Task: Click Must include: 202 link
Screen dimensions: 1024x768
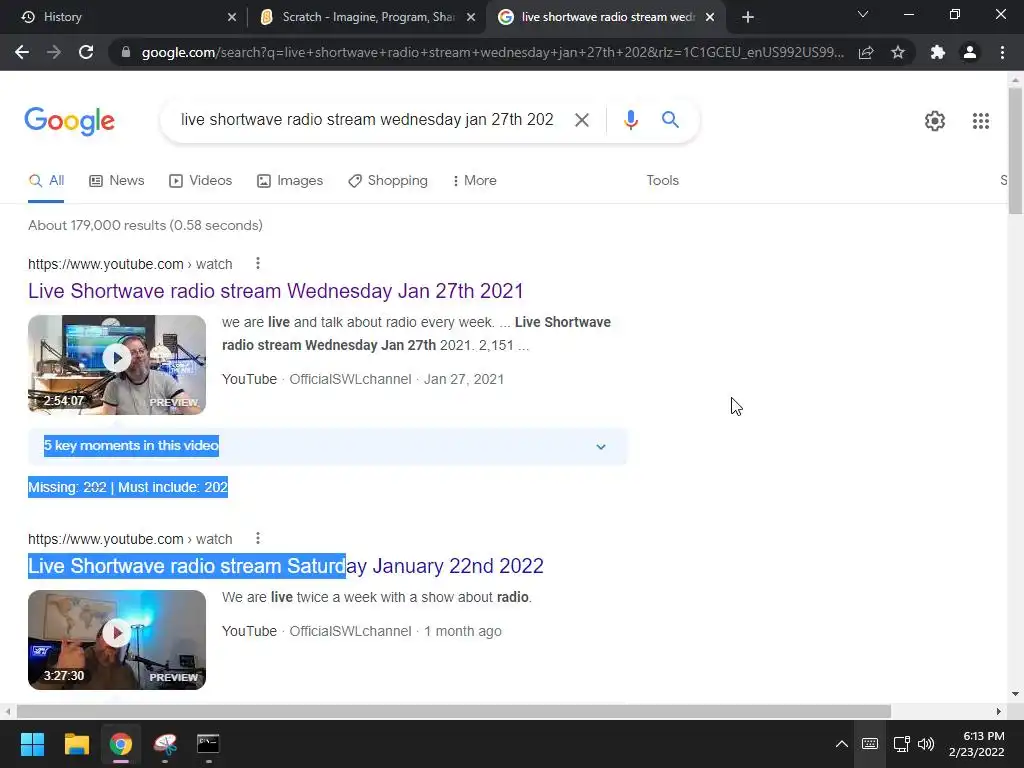Action: tap(172, 487)
